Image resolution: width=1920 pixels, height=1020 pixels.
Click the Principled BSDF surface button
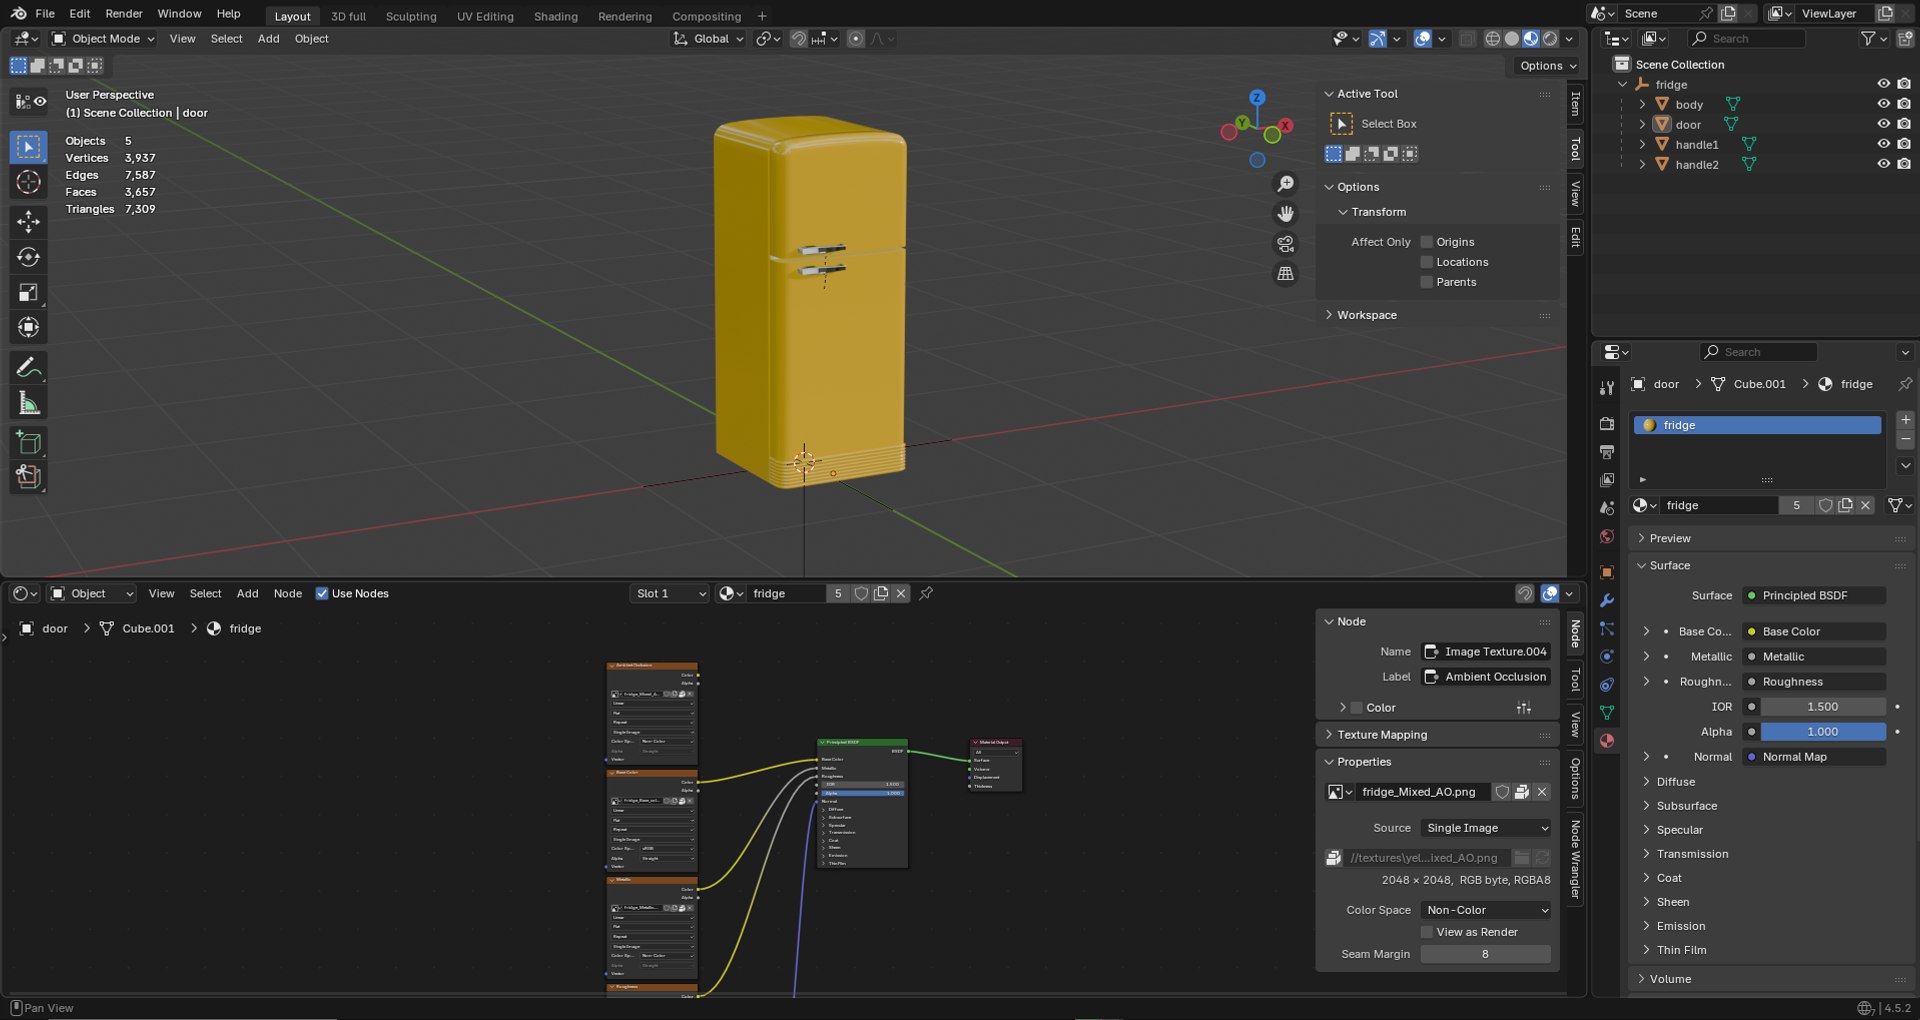click(x=1814, y=596)
